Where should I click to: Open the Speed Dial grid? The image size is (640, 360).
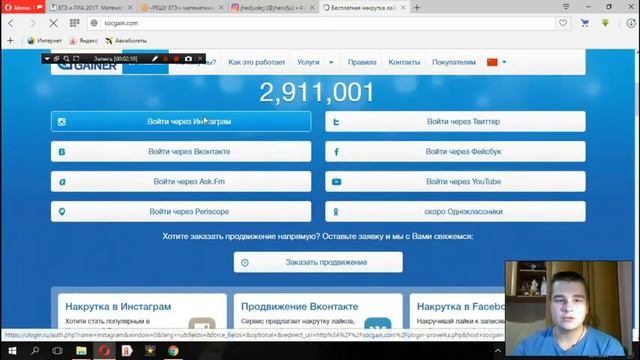tap(74, 23)
